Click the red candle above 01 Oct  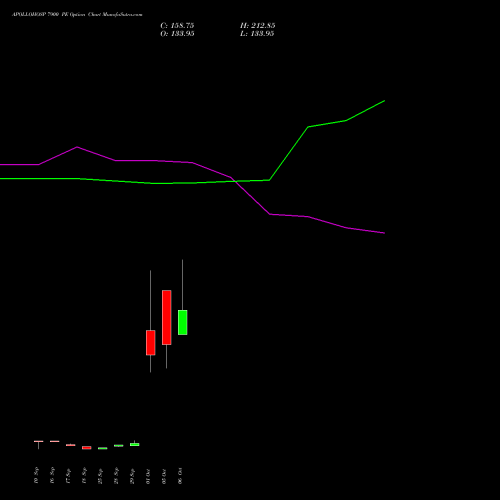pos(151,343)
